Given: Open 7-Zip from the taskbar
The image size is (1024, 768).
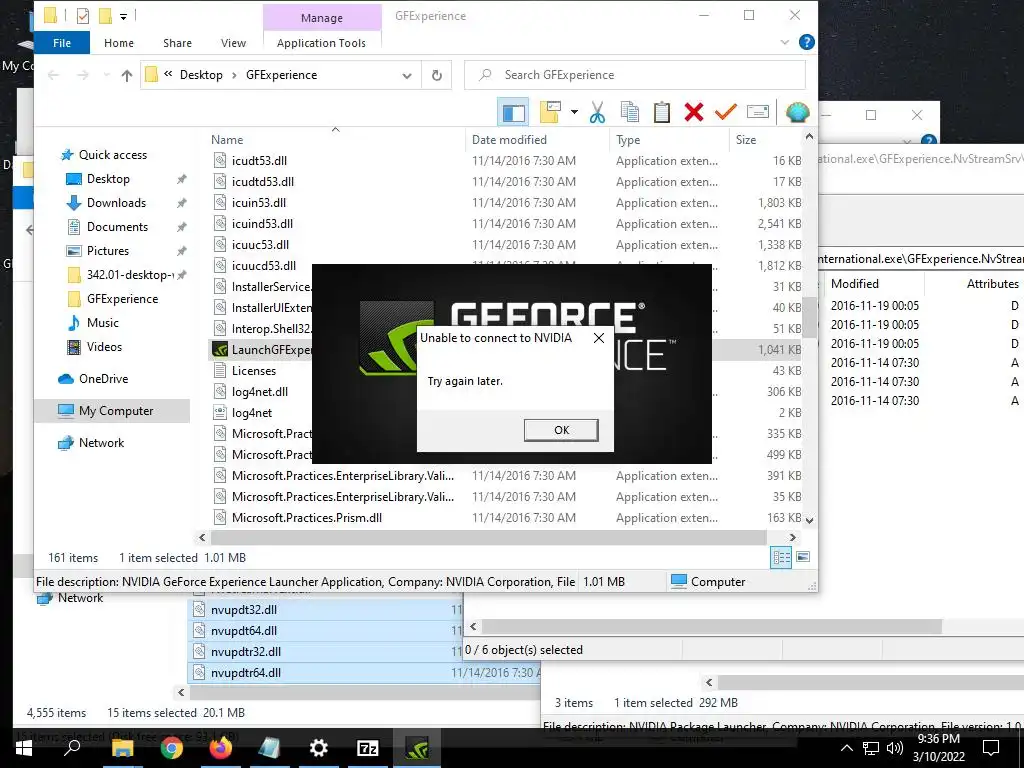Looking at the screenshot, I should [x=368, y=748].
